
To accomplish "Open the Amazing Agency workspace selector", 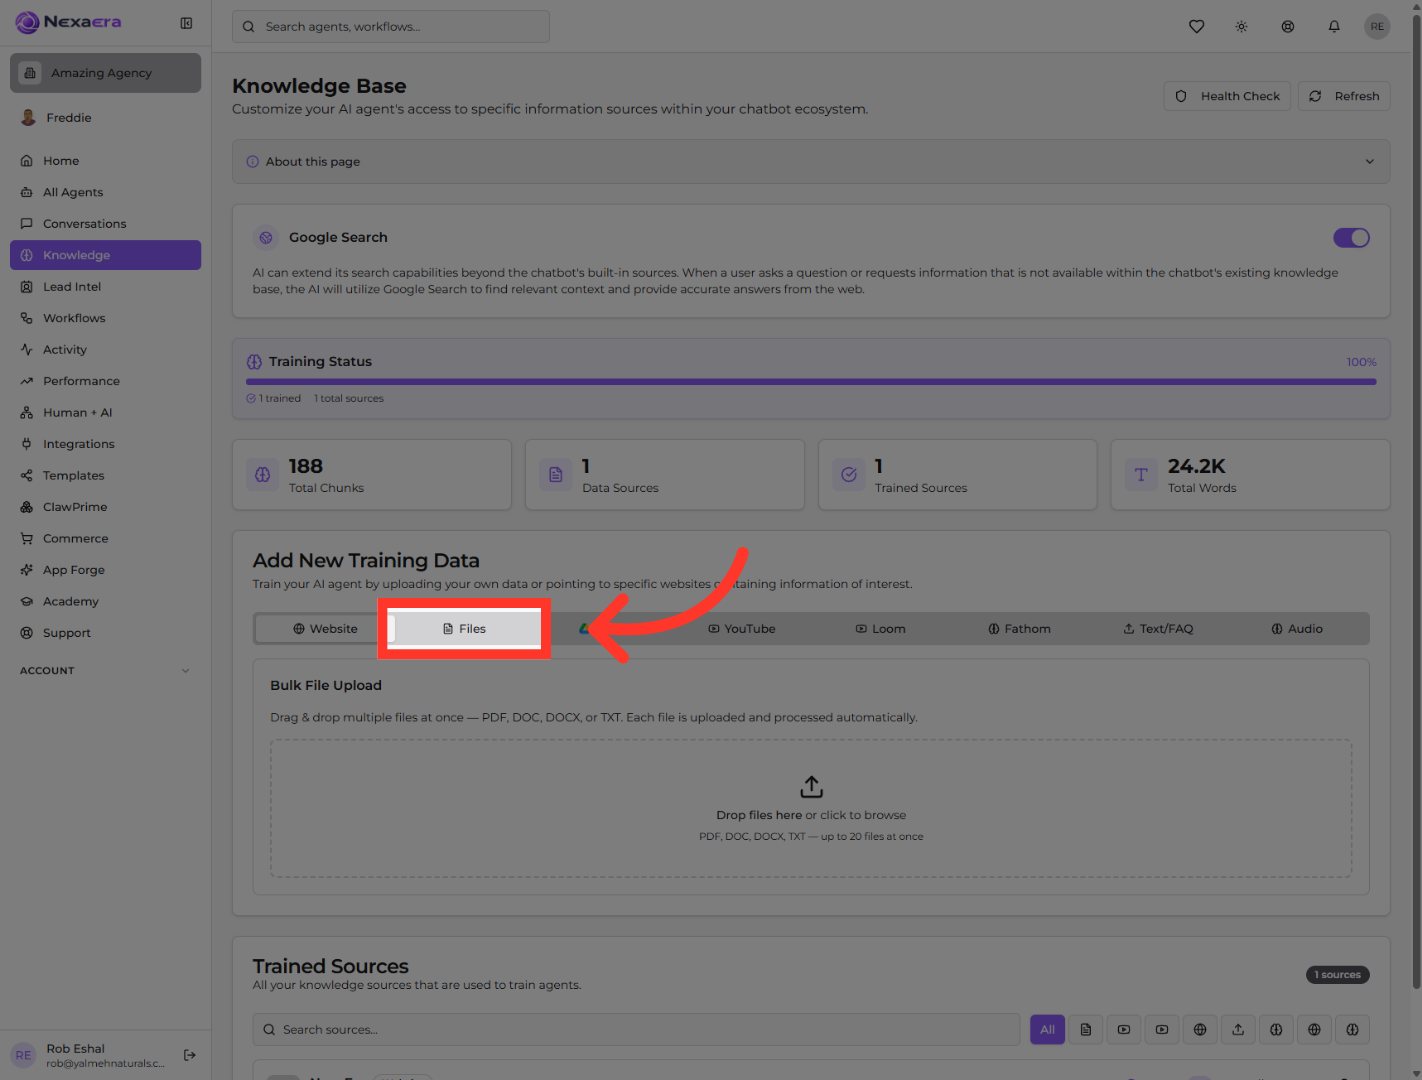I will [105, 73].
